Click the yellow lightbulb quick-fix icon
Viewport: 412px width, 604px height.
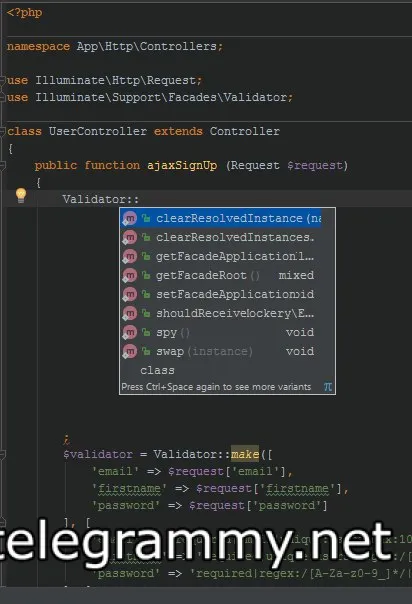point(21,195)
